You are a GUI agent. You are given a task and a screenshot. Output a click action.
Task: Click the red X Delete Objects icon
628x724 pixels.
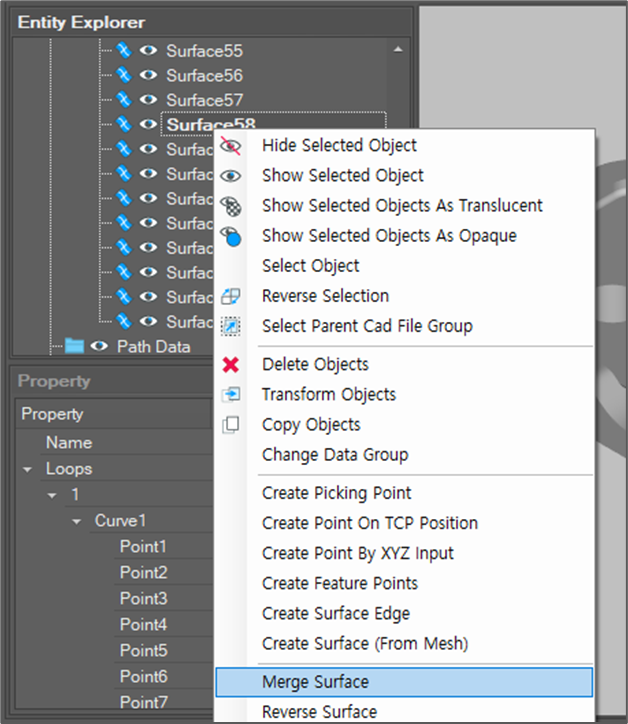point(231,365)
